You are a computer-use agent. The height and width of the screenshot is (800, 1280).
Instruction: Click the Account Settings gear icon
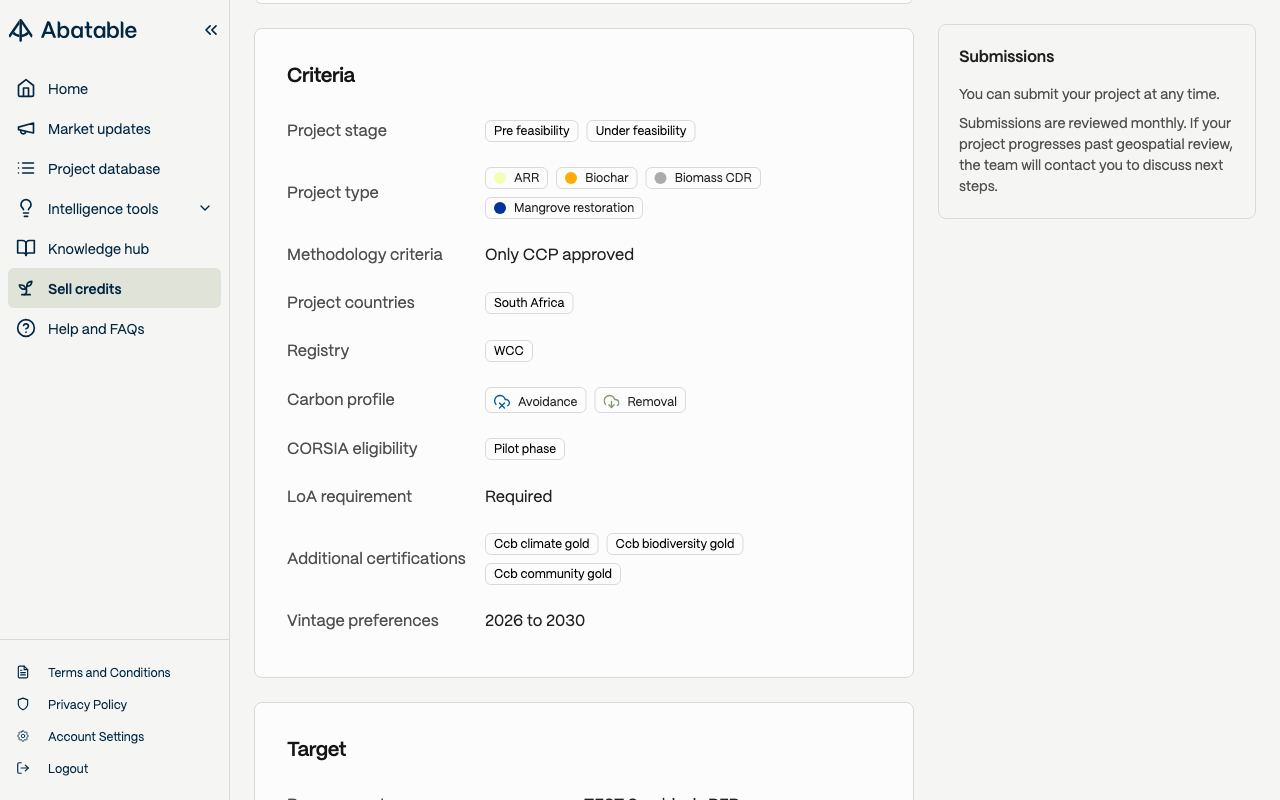click(x=23, y=737)
